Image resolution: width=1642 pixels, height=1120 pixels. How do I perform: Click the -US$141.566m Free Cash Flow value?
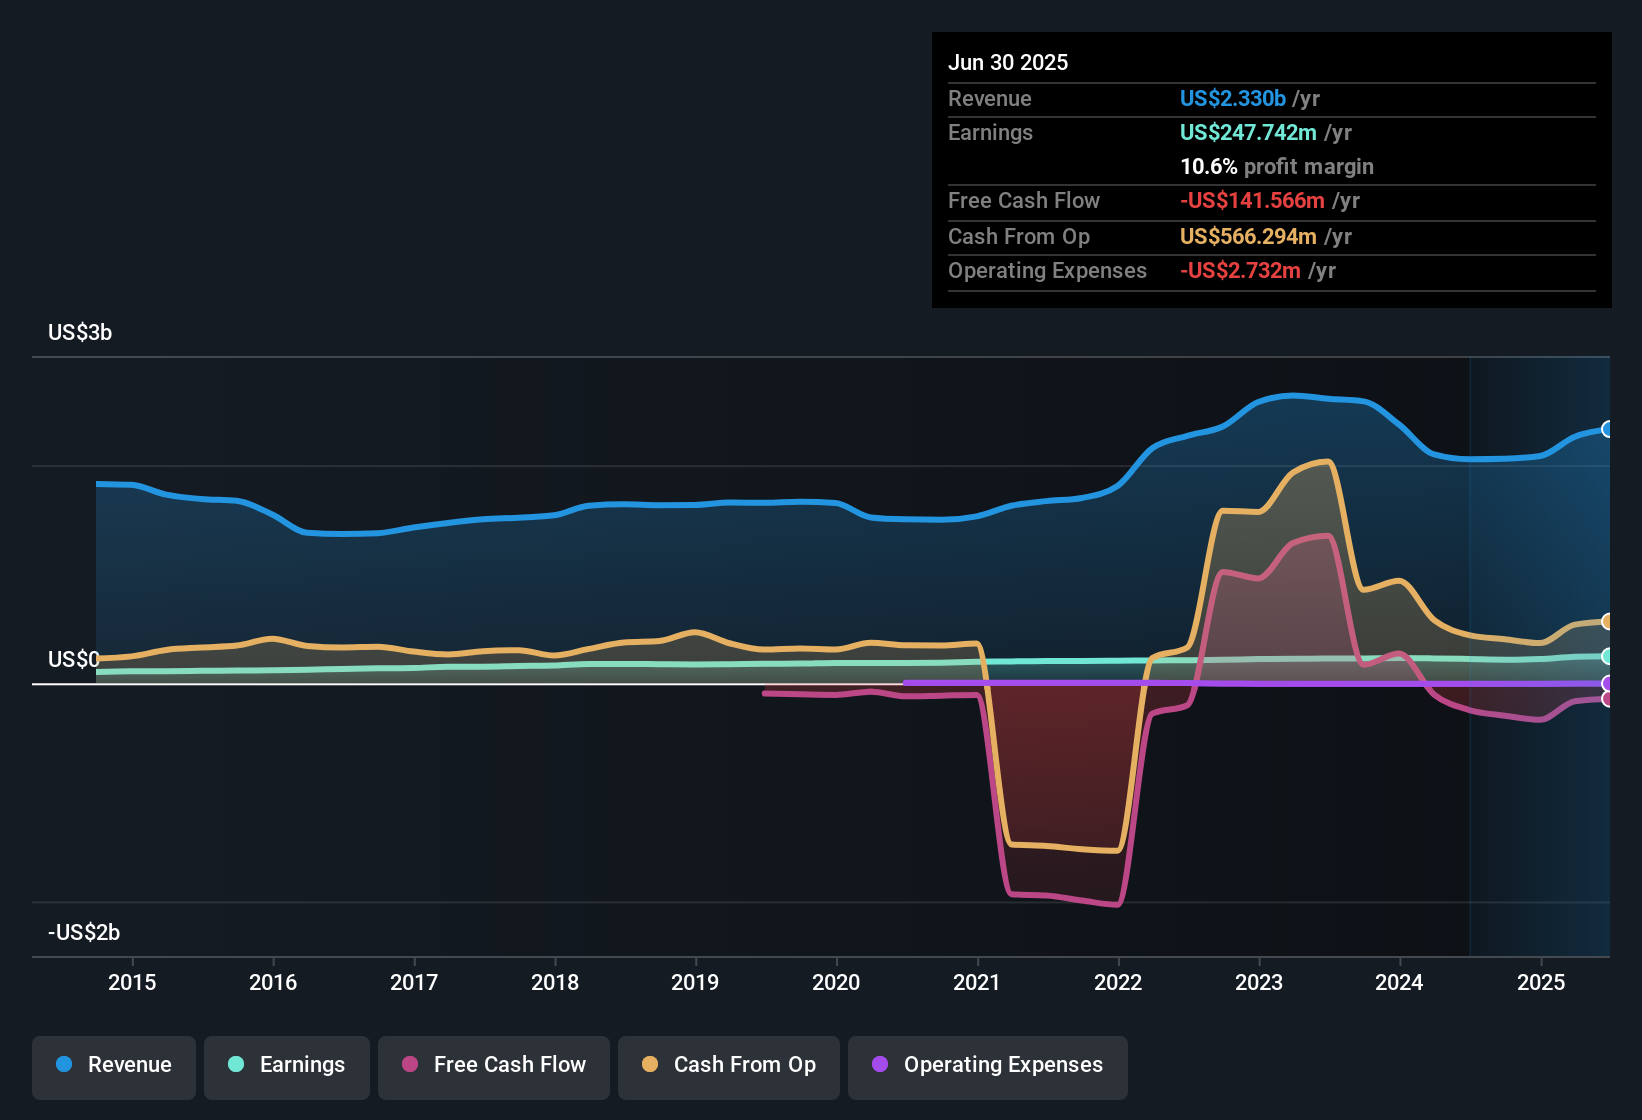pyautogui.click(x=1249, y=200)
